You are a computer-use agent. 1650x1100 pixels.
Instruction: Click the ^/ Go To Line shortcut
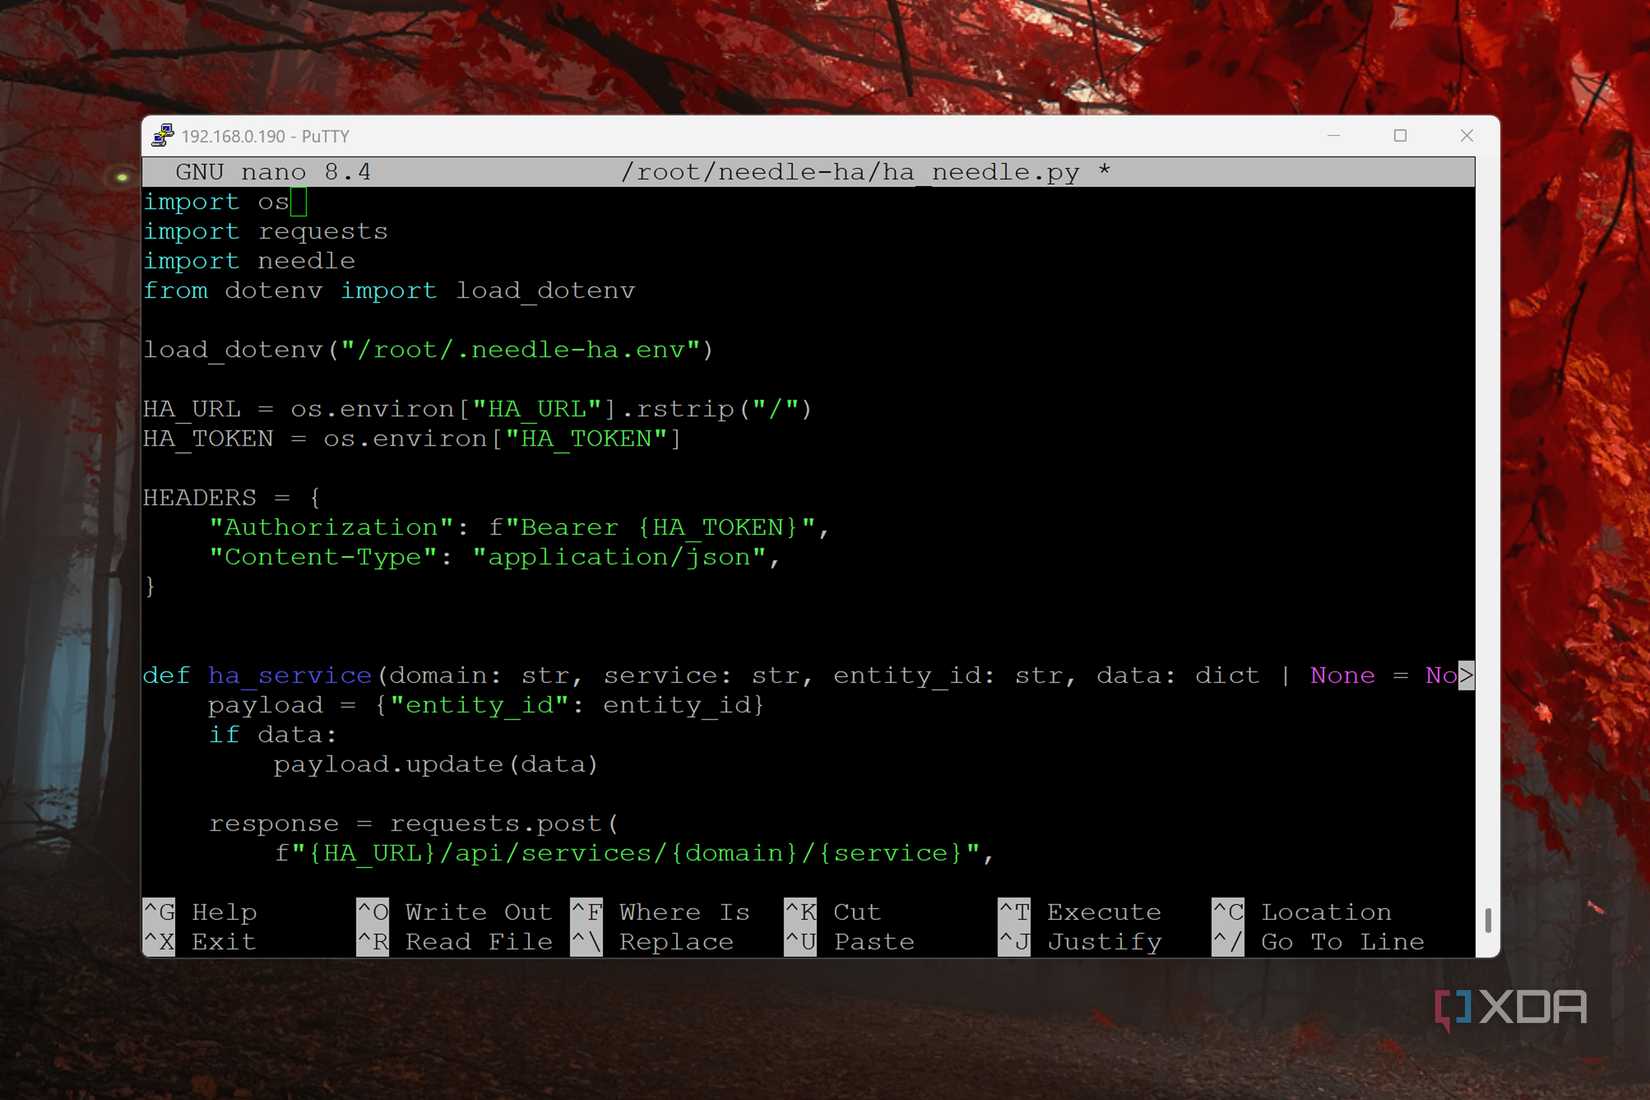point(1319,942)
